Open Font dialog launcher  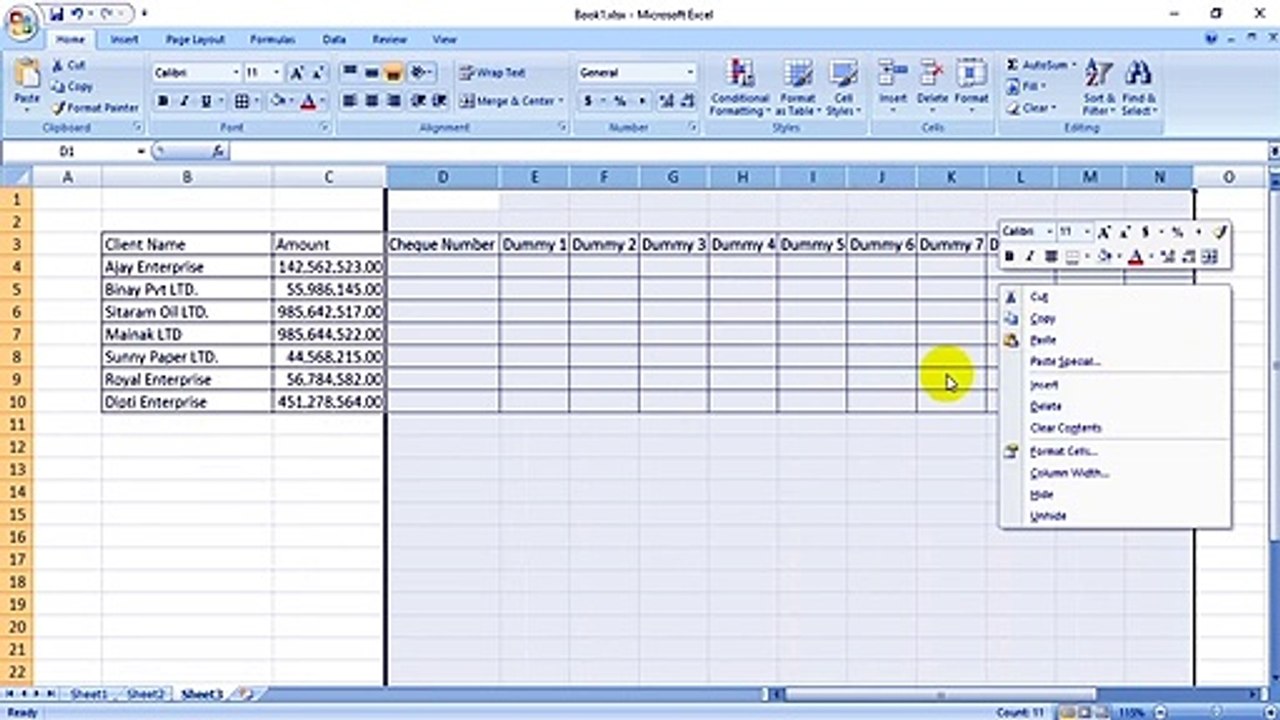[325, 128]
